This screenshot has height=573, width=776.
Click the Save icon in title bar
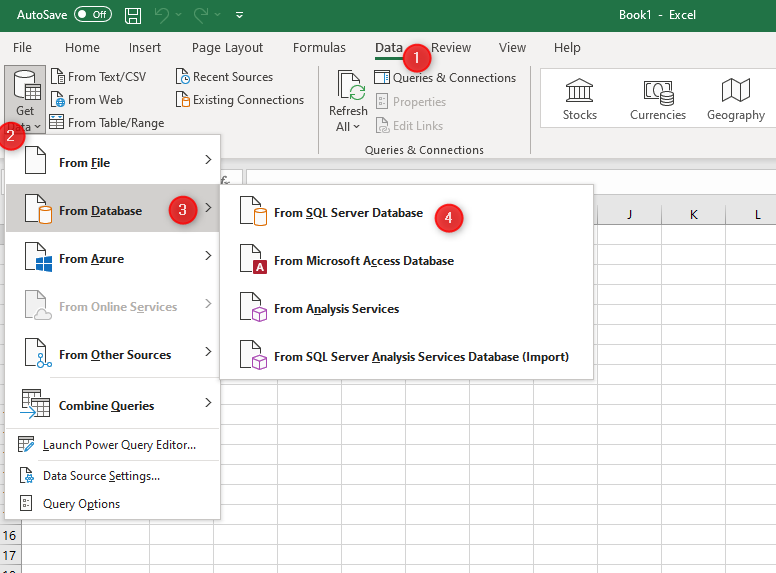134,15
